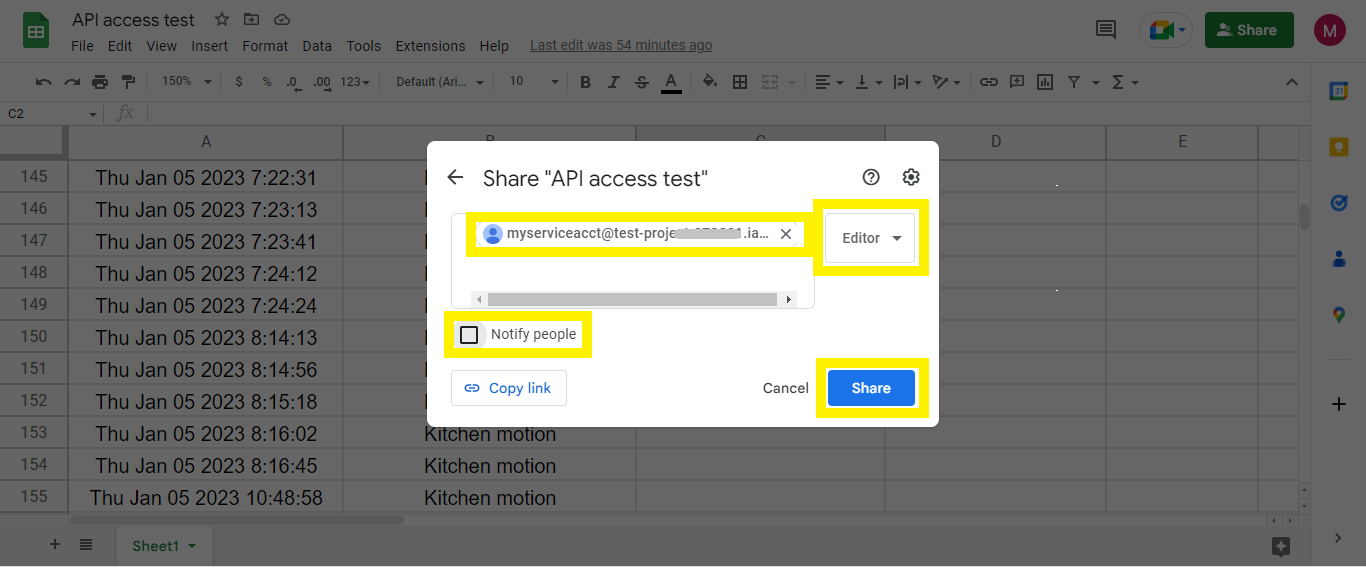Toggle italic formatting
1366x568 pixels.
[614, 82]
